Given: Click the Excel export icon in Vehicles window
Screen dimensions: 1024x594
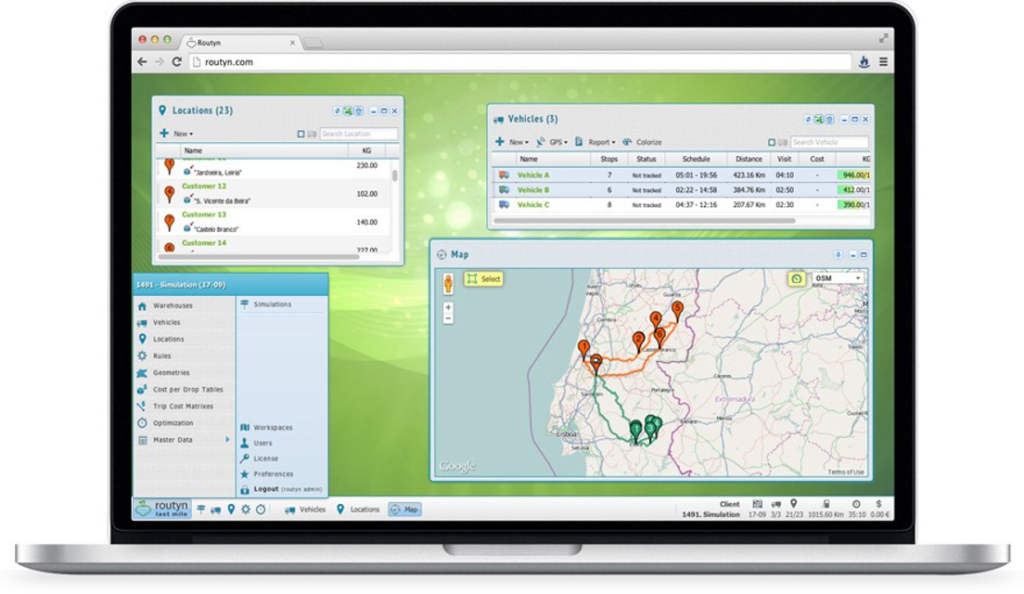Looking at the screenshot, I should pyautogui.click(x=819, y=119).
